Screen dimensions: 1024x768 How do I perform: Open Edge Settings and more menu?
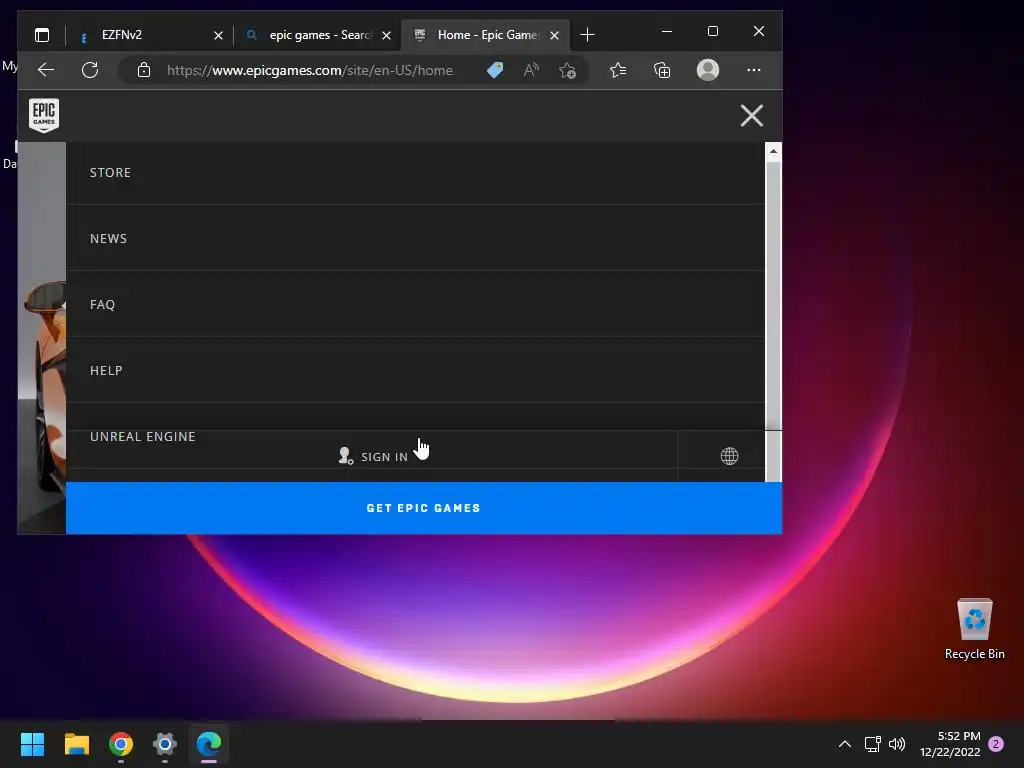[x=754, y=70]
